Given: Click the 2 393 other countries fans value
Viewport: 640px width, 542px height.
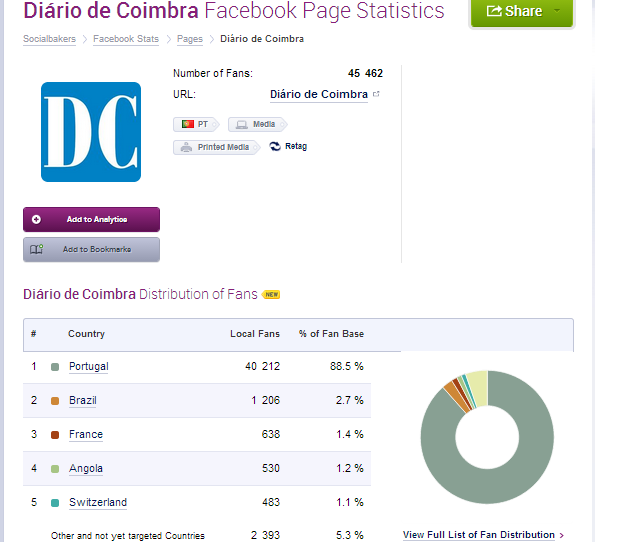Looking at the screenshot, I should (x=265, y=535).
